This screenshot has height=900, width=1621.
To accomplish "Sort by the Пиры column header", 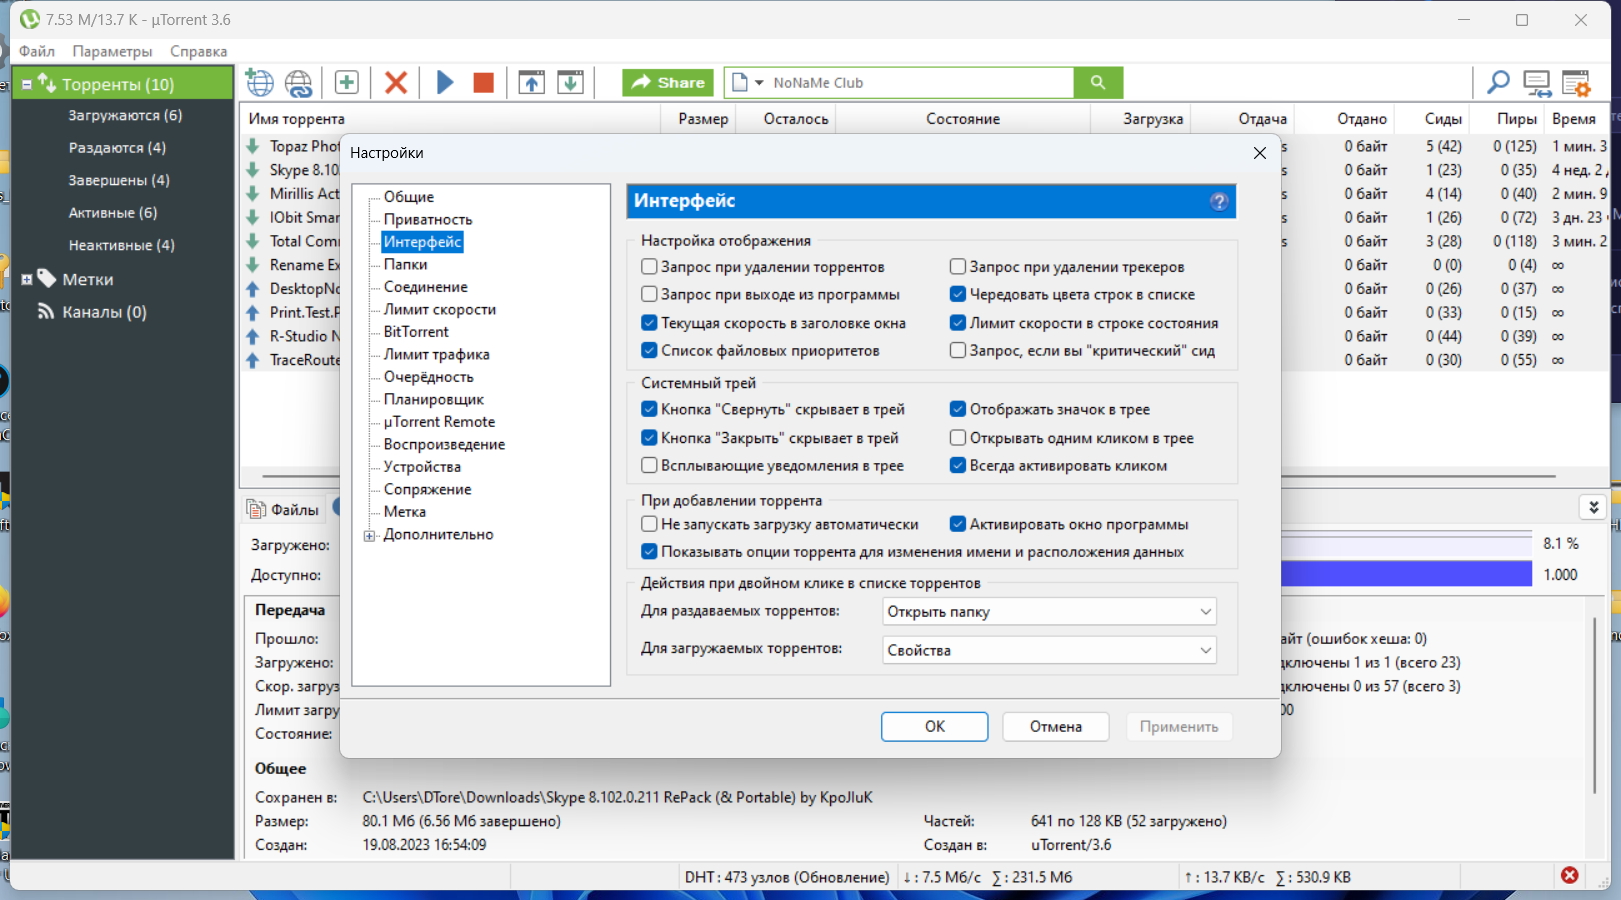I will pos(1516,119).
